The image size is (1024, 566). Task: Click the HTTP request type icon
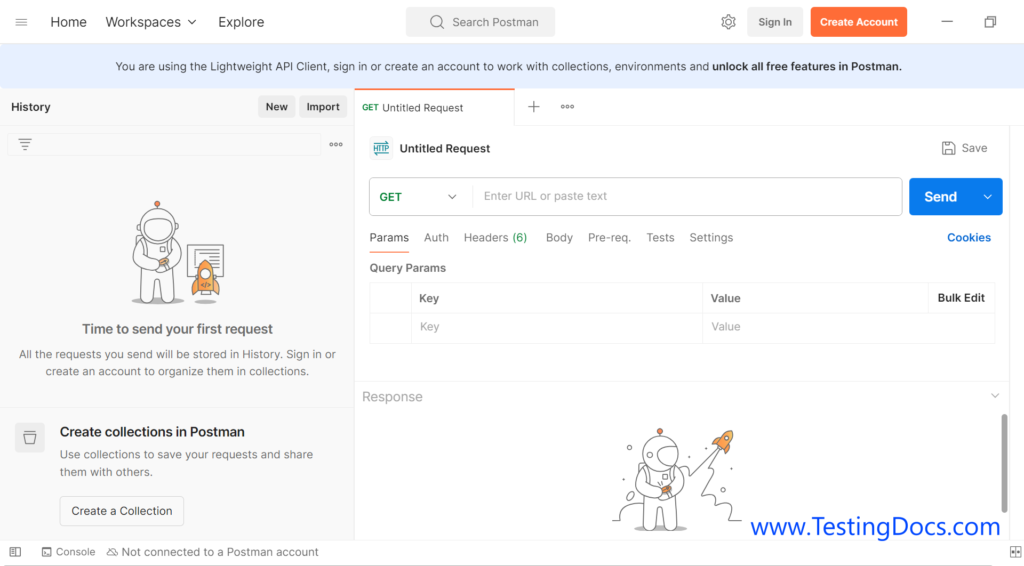pyautogui.click(x=381, y=148)
